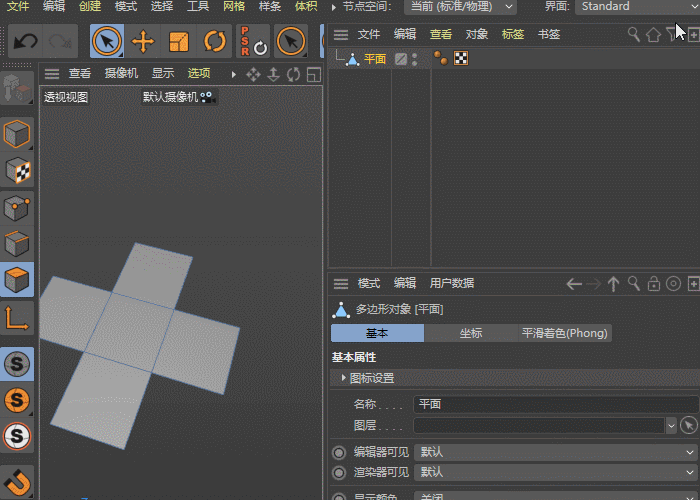
Task: Click Attribute Manager up arrow
Action: [x=613, y=284]
